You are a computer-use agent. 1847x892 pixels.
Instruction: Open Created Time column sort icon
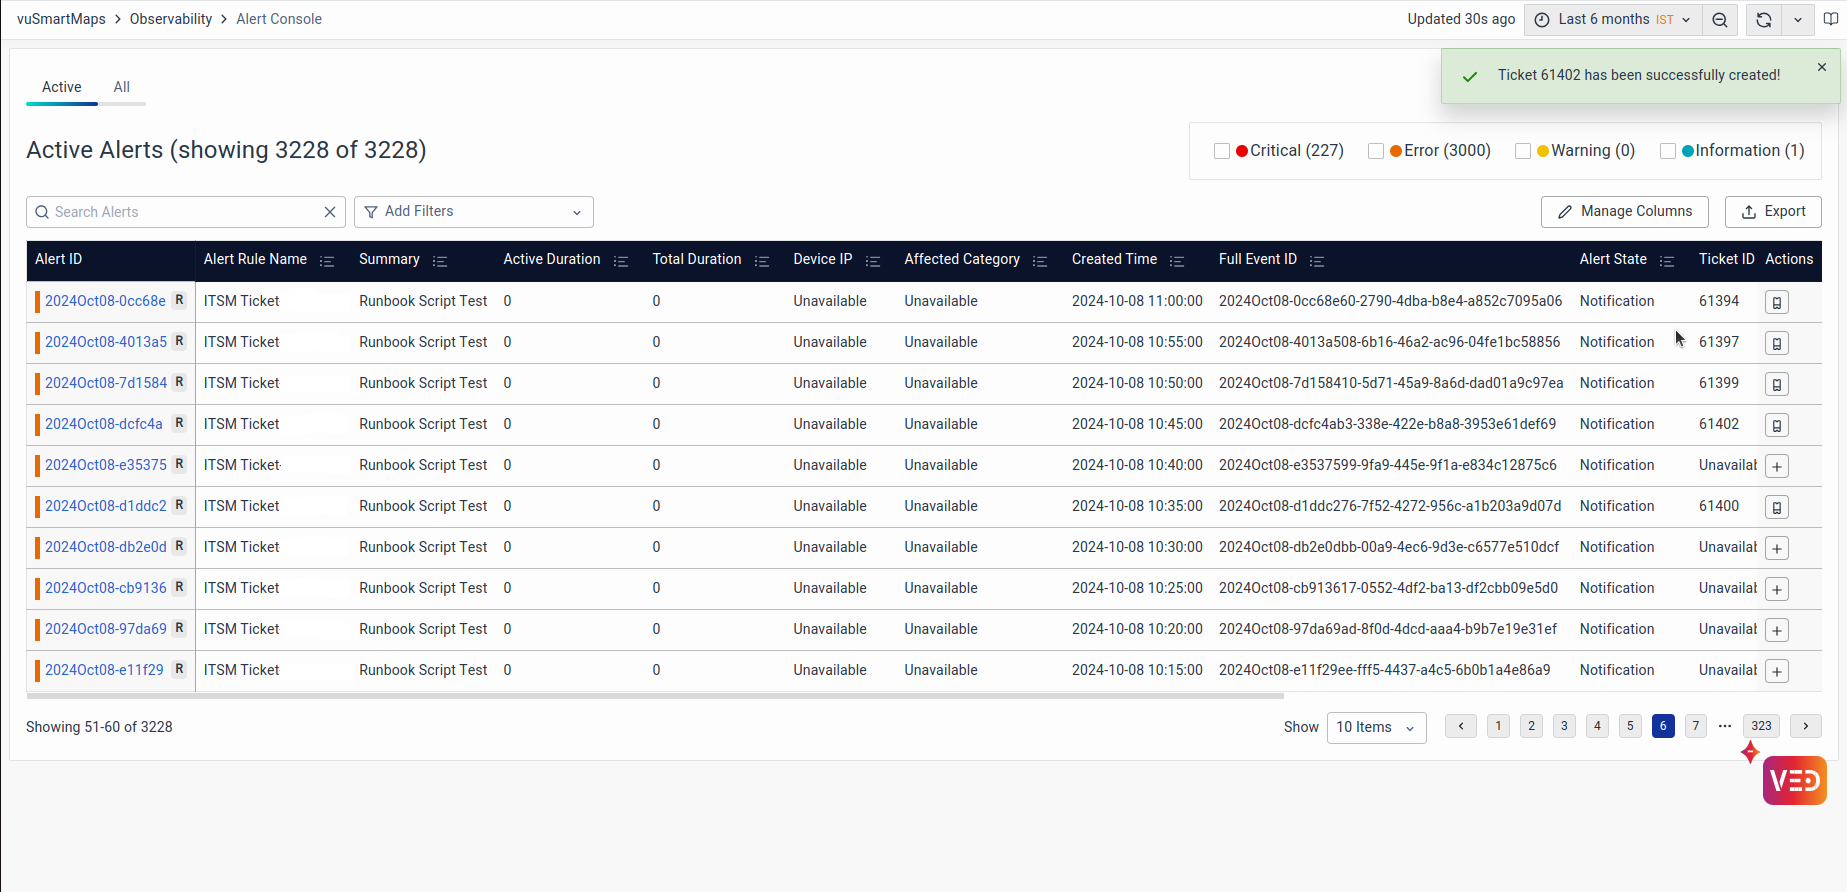(x=1177, y=261)
